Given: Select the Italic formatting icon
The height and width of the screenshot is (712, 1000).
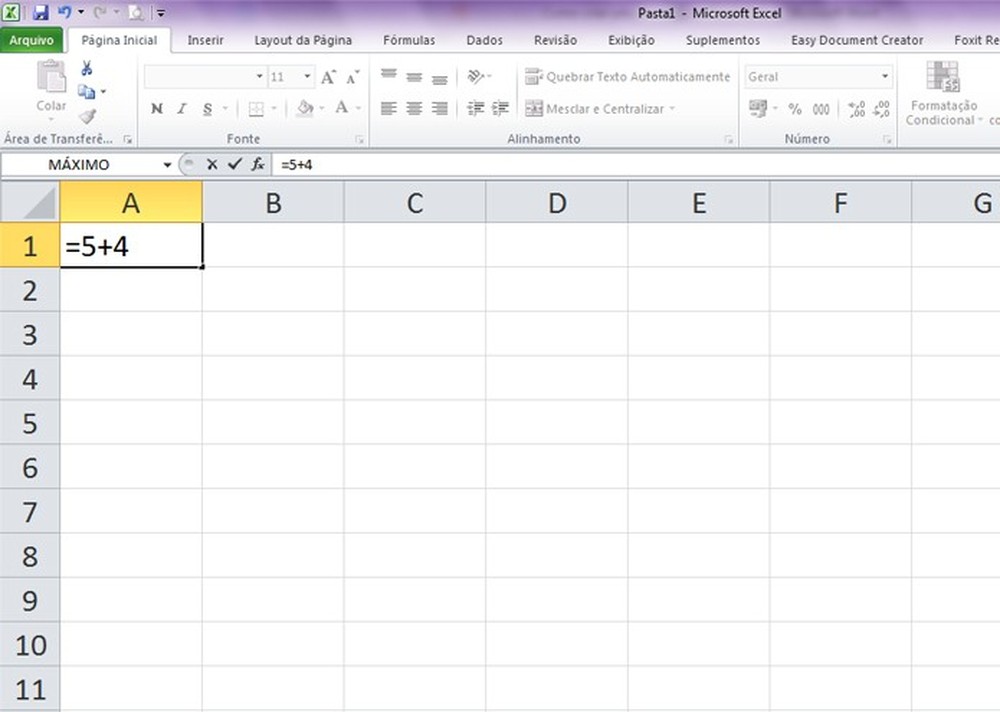Looking at the screenshot, I should tap(181, 108).
